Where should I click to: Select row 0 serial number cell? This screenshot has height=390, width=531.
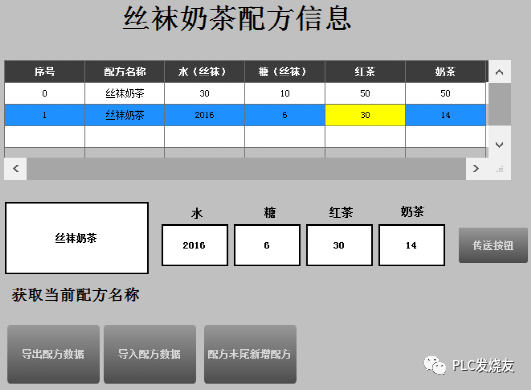point(44,93)
